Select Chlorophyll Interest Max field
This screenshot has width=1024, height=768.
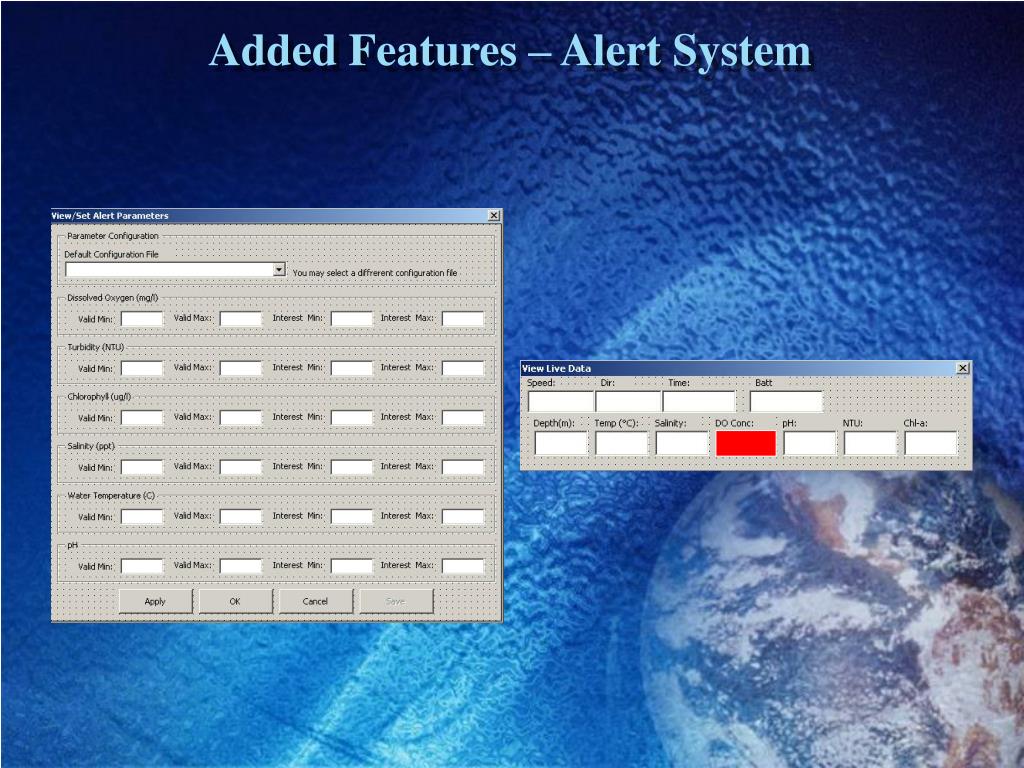462,418
